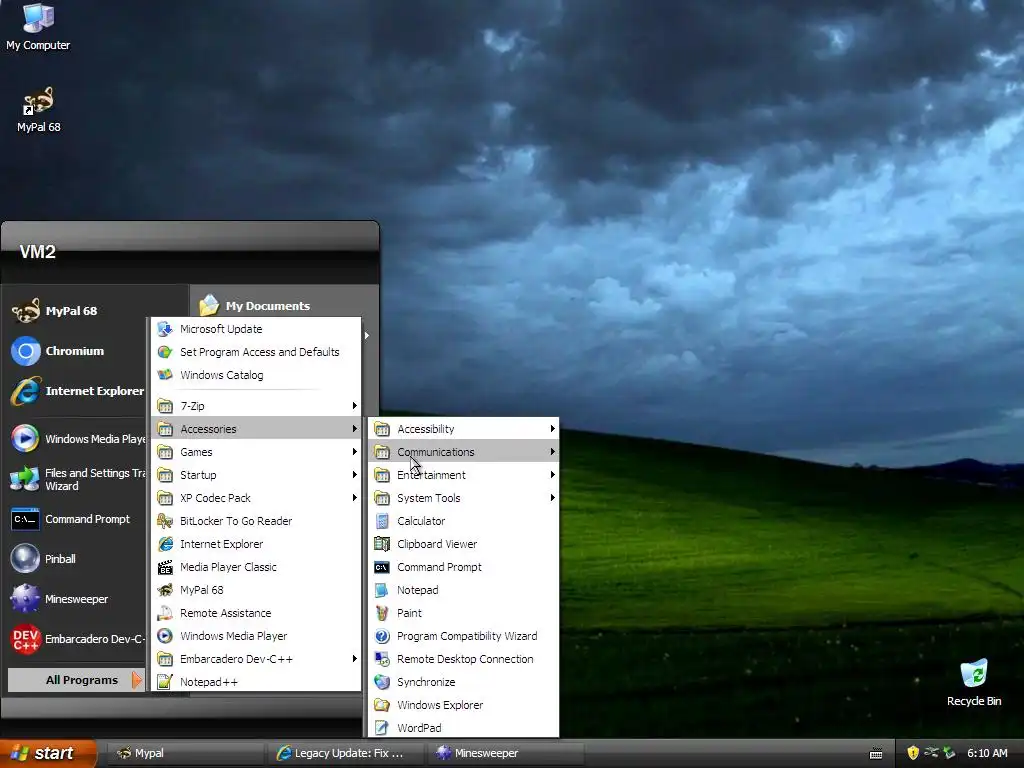This screenshot has width=1024, height=768.
Task: Expand the Embarcadero Dev-C++ program folder
Action: point(256,659)
